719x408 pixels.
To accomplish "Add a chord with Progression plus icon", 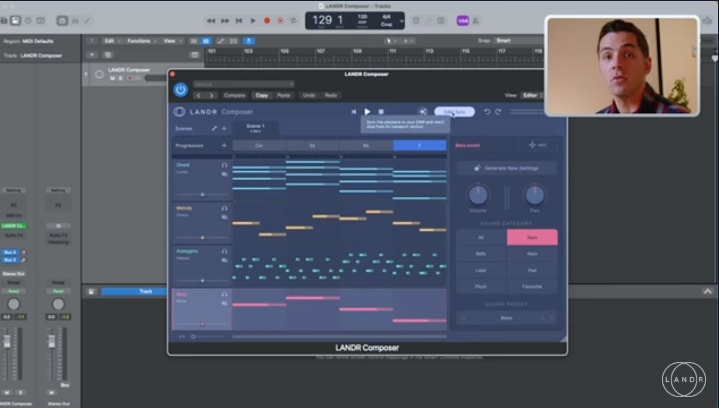I will click(x=224, y=145).
